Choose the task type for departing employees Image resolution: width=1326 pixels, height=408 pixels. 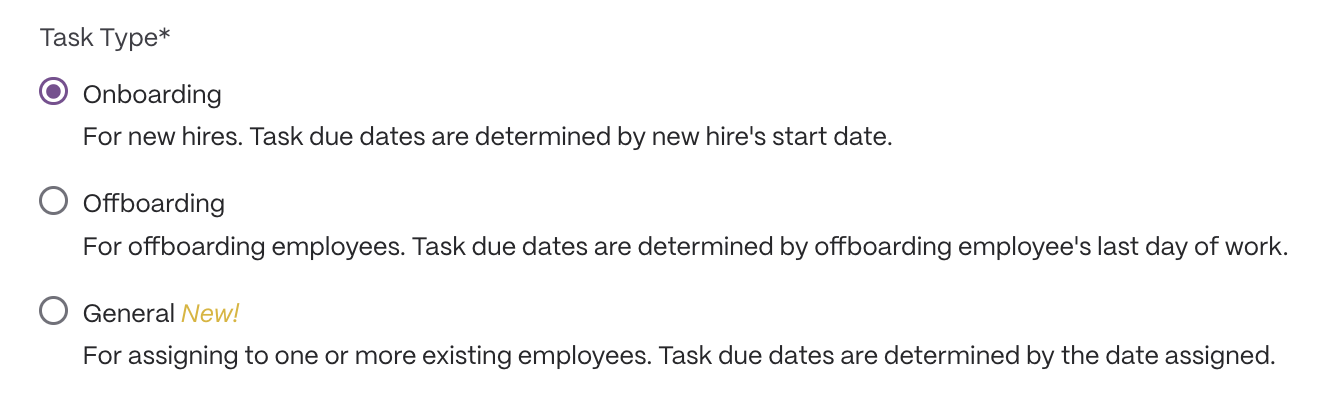[x=53, y=201]
